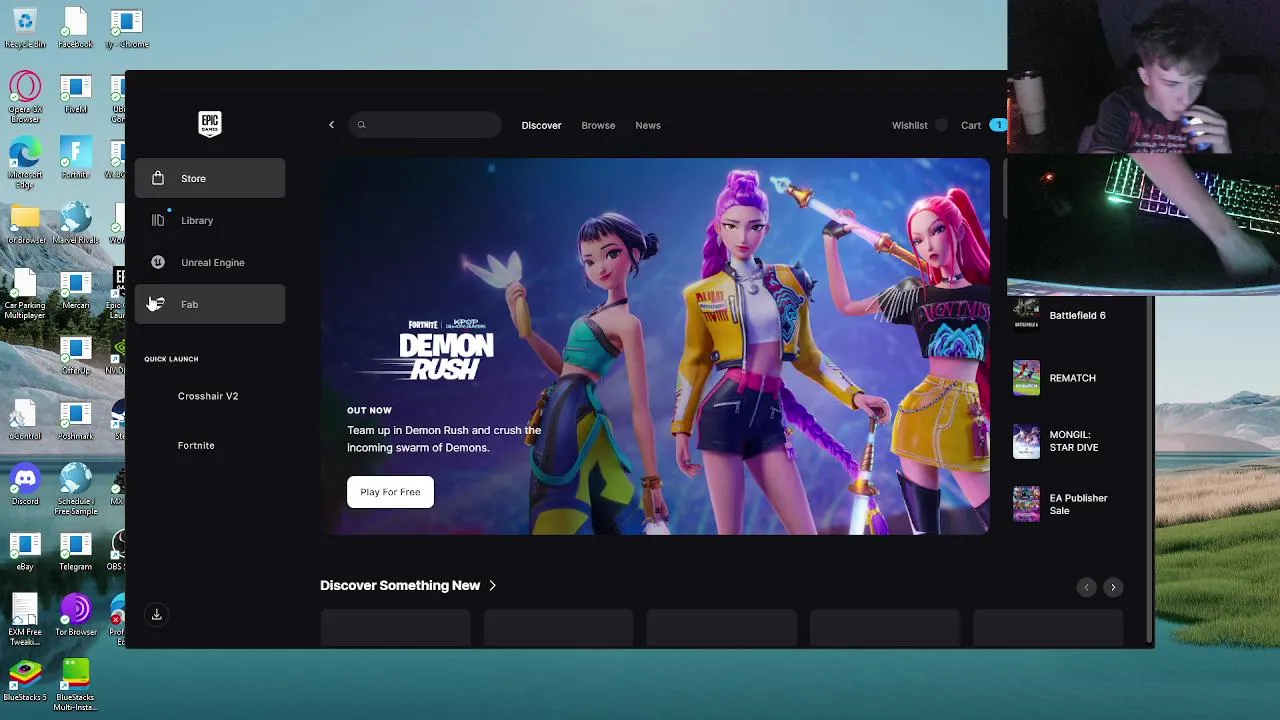This screenshot has height=720, width=1280.
Task: Switch to the News tab
Action: (x=648, y=125)
